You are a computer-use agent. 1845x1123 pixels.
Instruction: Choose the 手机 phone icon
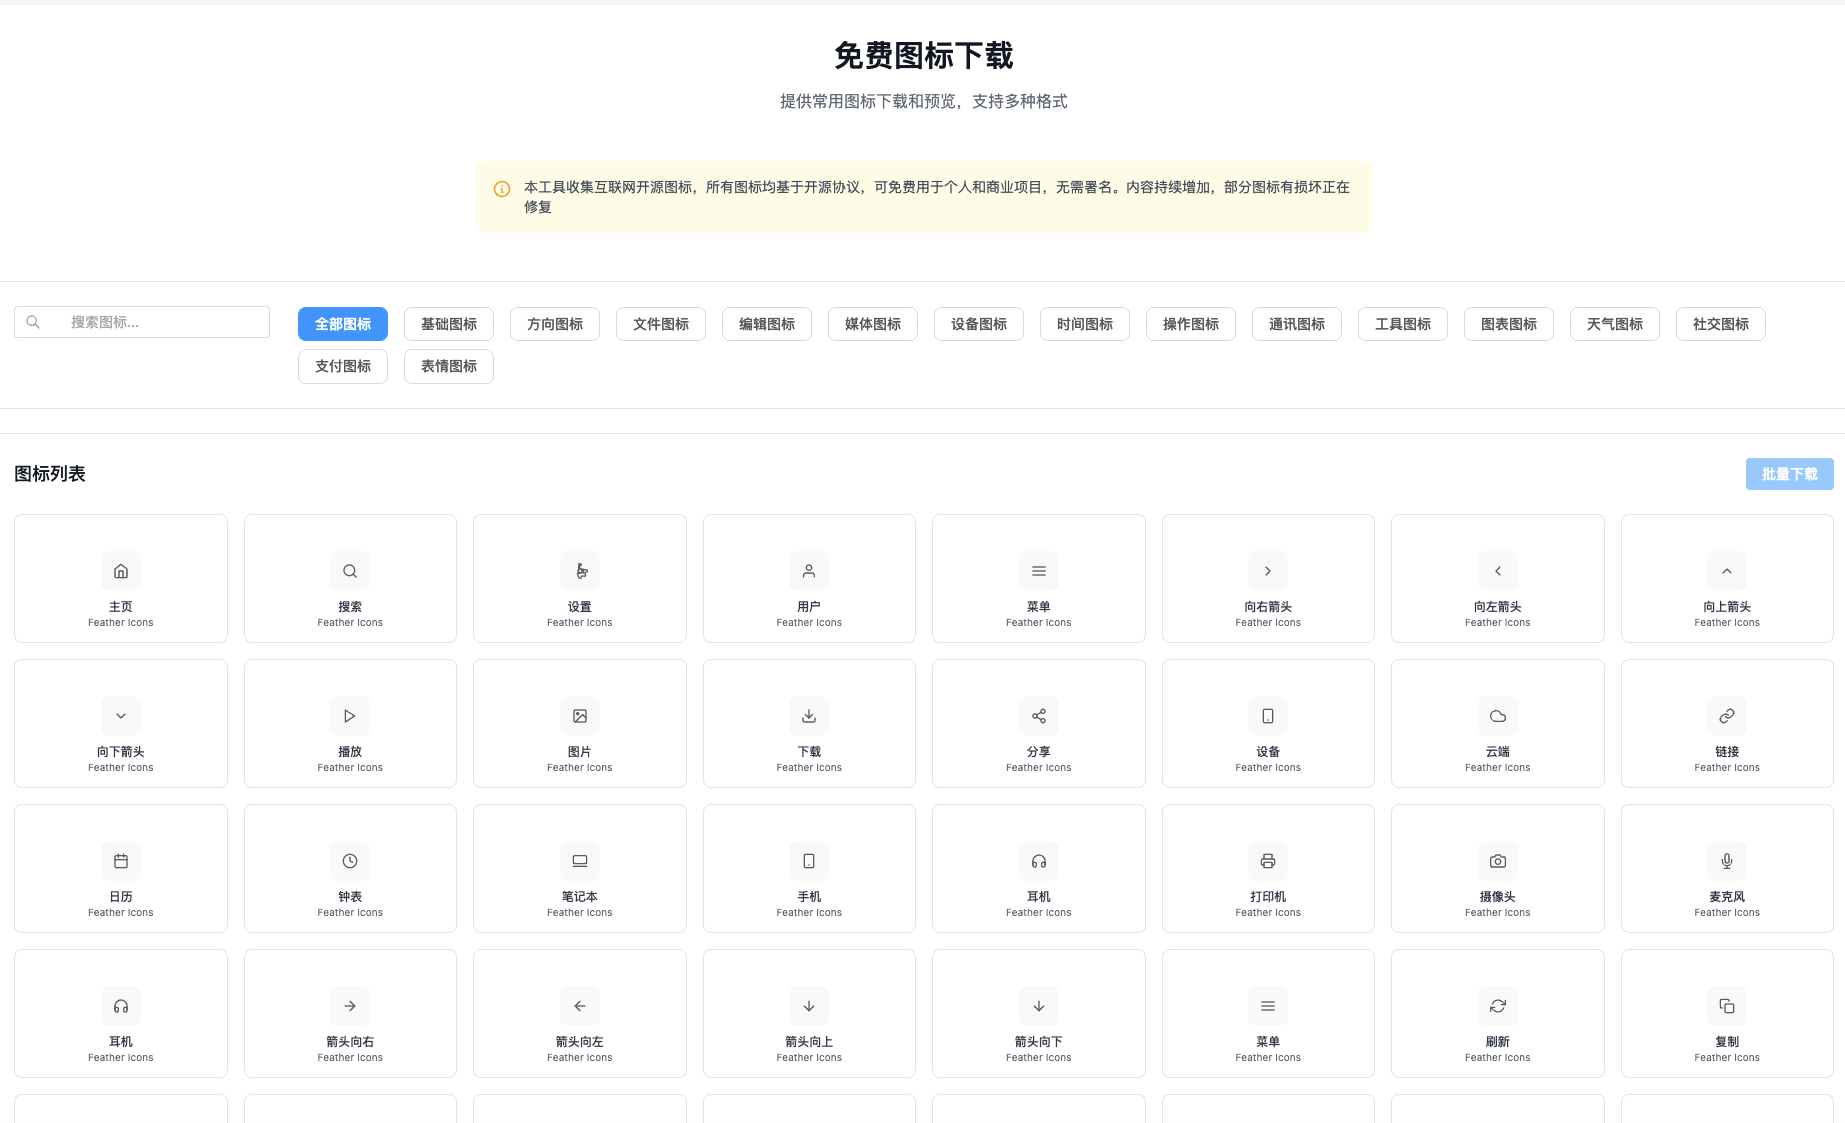(809, 861)
